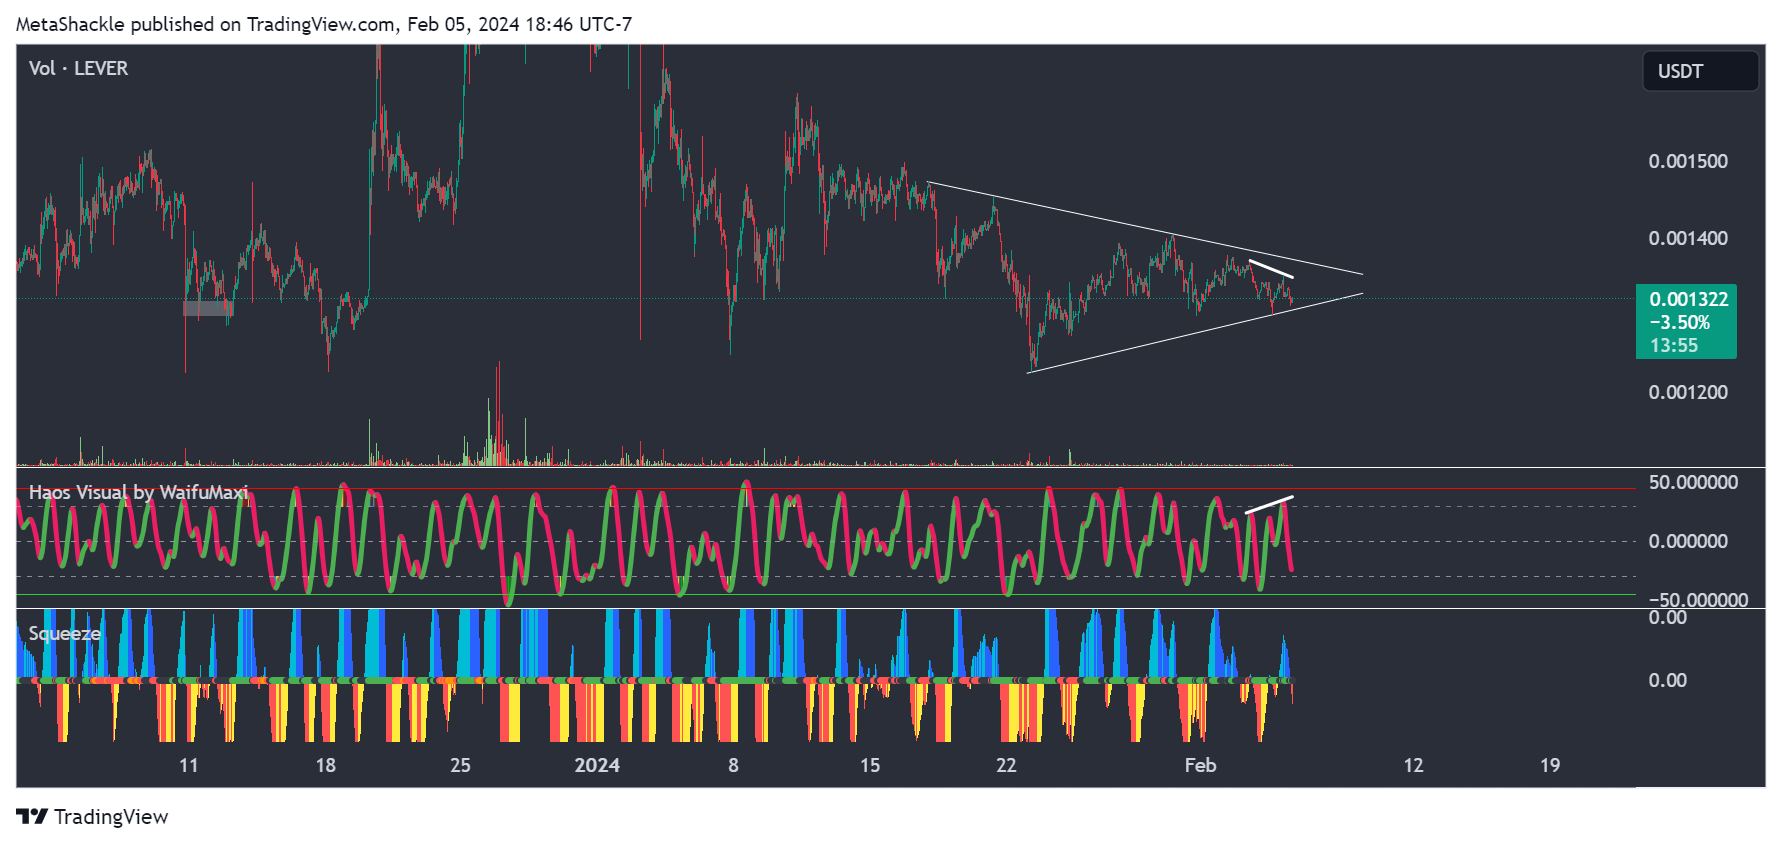Viewport: 1782px width, 845px height.
Task: Click the Feb date axis label
Action: pos(1200,765)
